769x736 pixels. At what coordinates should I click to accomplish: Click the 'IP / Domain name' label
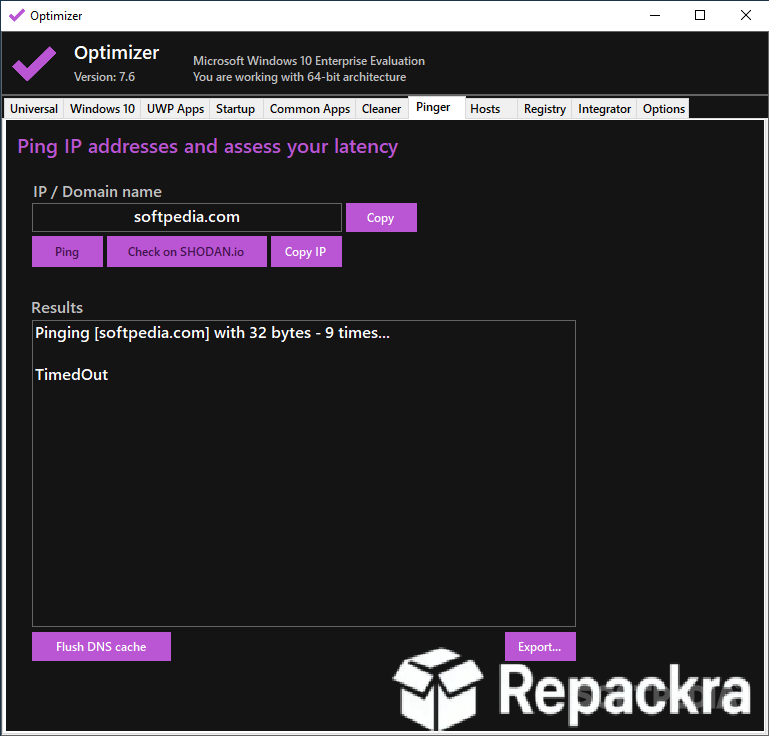pos(97,192)
